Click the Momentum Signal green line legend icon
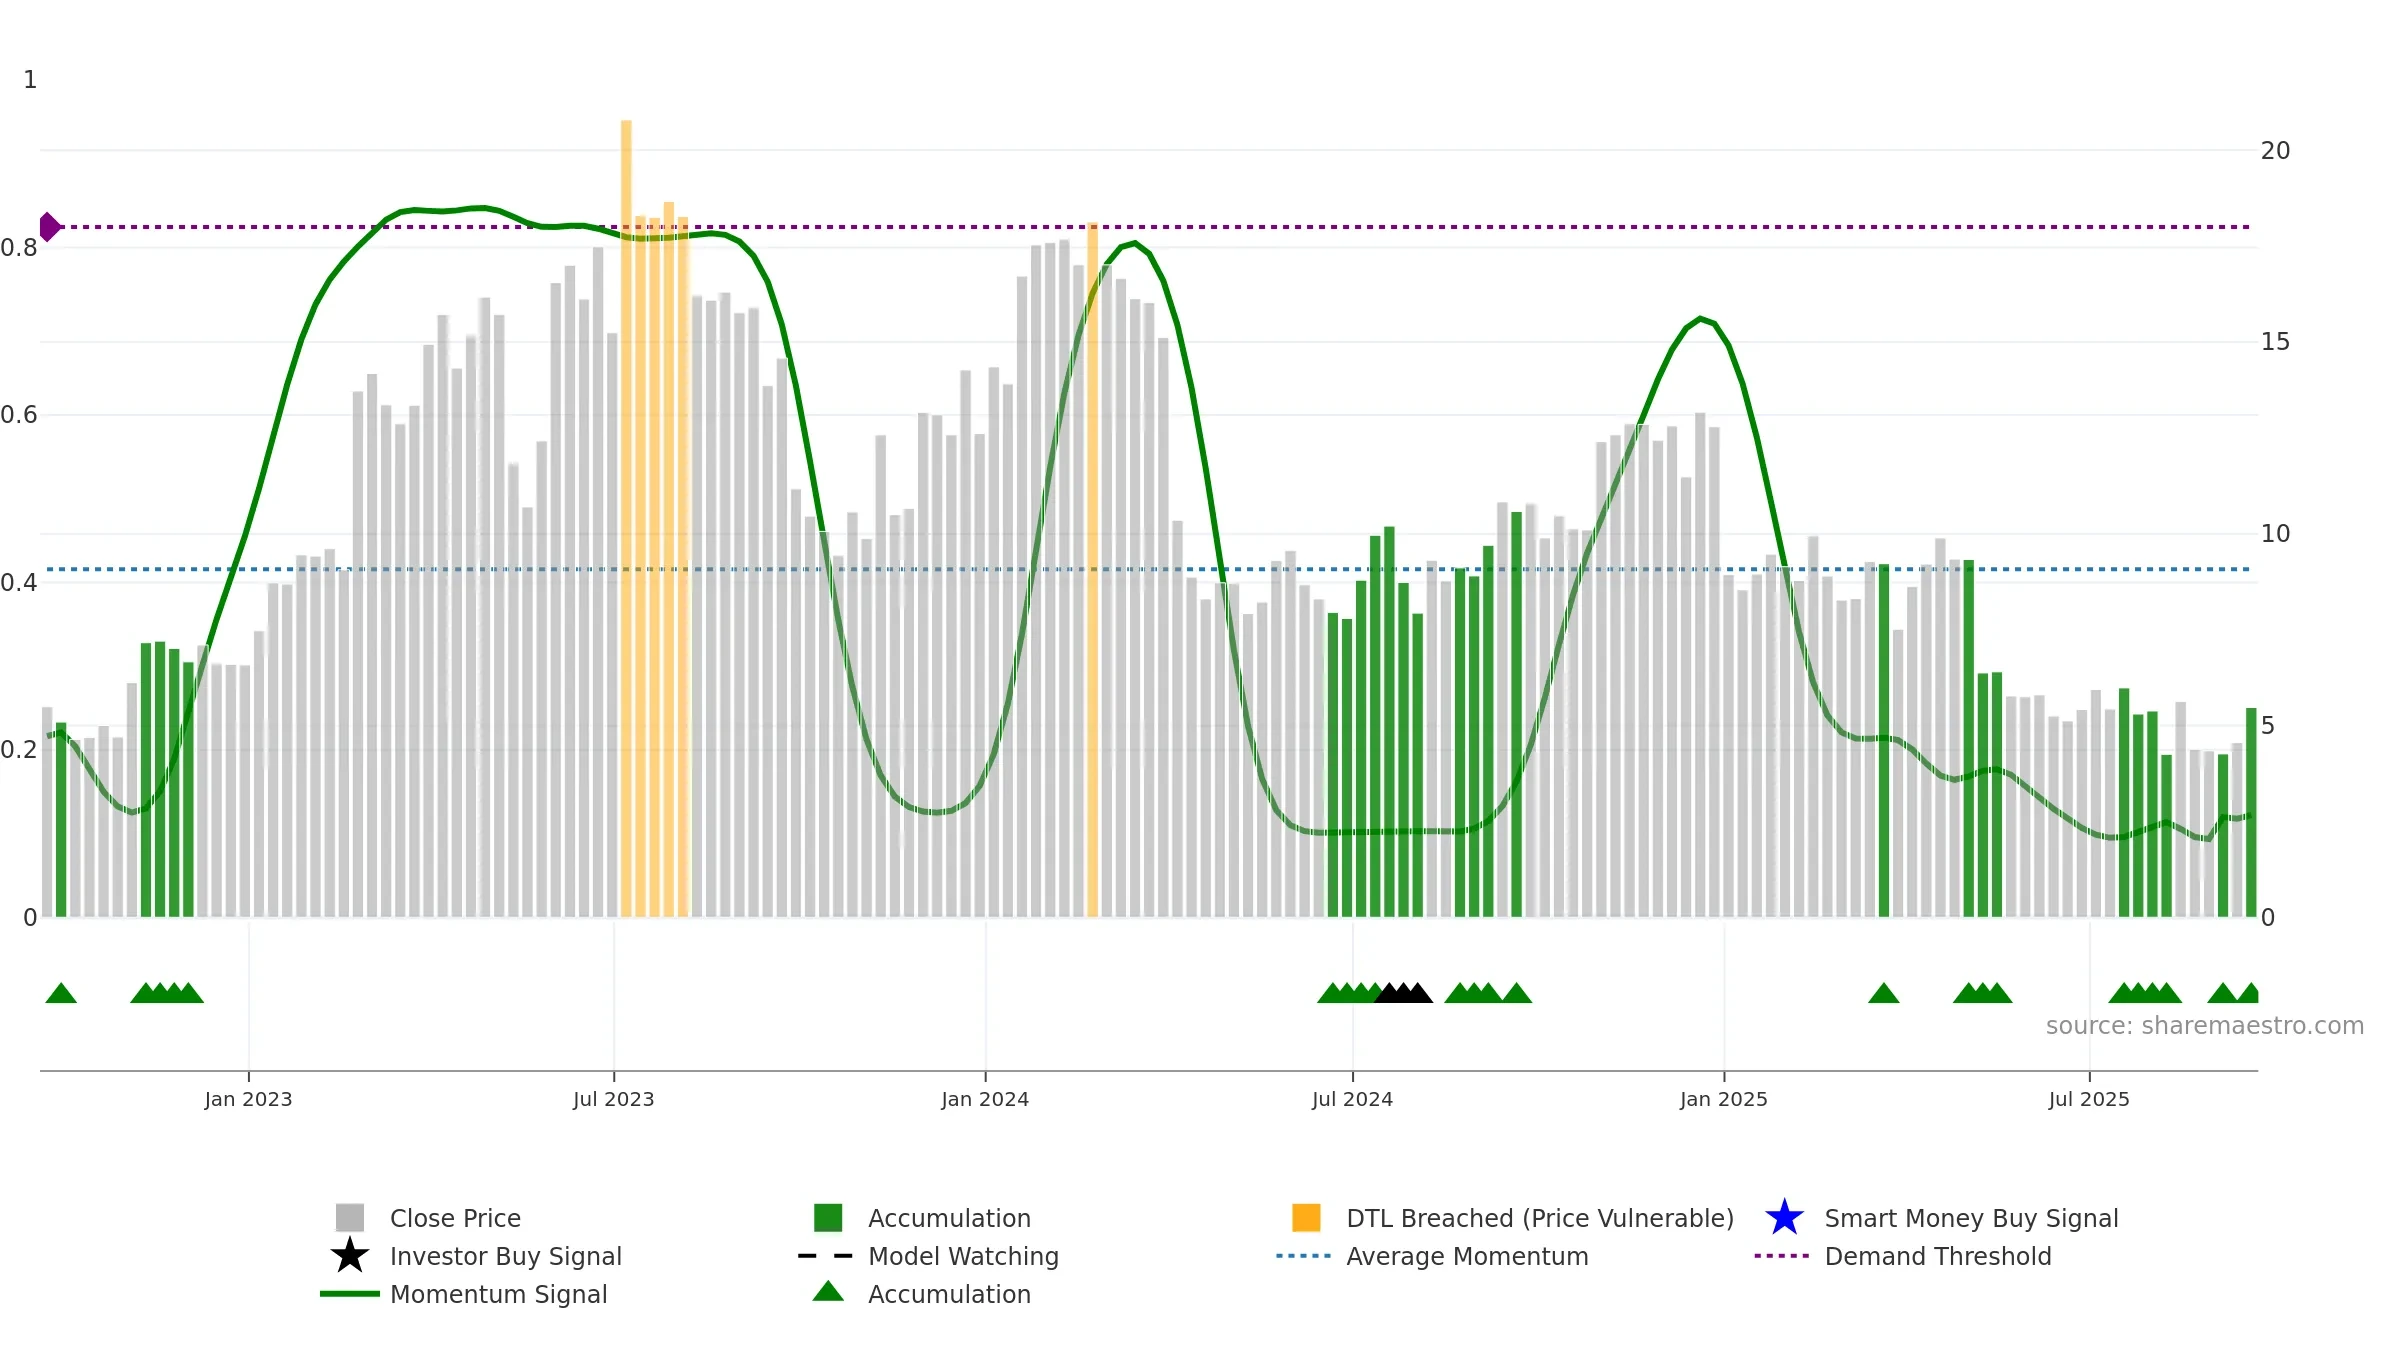 349,1294
